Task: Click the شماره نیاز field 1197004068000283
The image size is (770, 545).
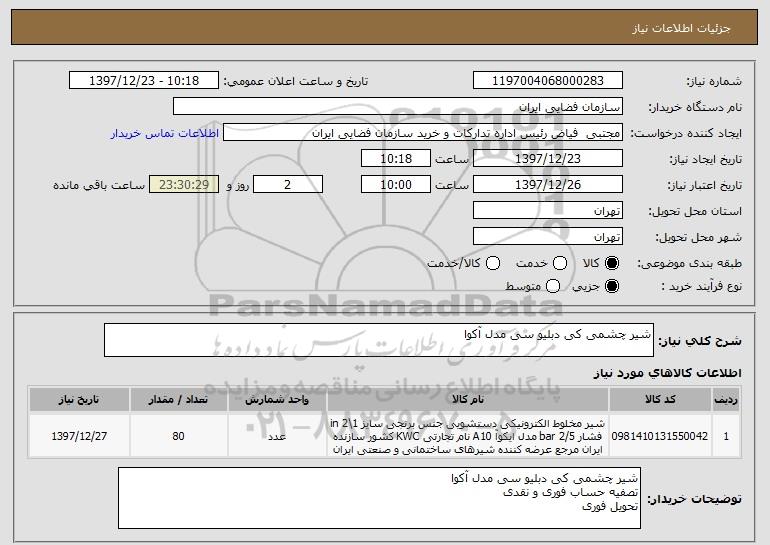Action: (x=548, y=80)
